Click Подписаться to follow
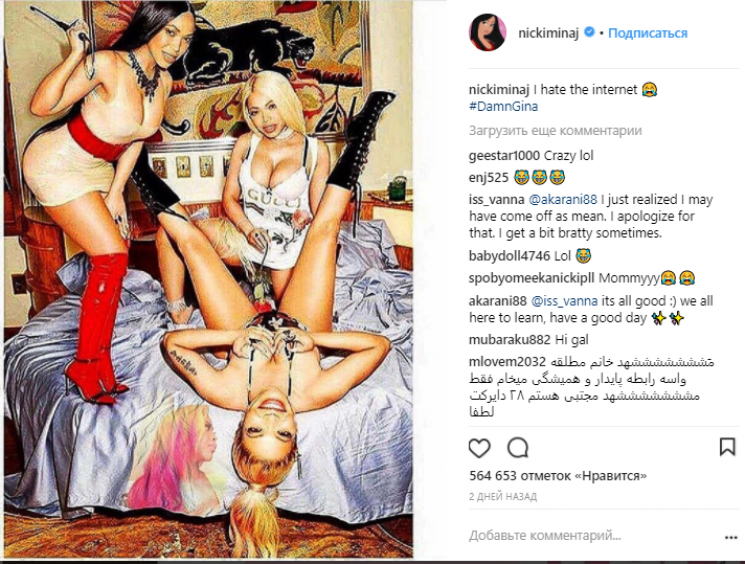The image size is (745, 564). 648,33
